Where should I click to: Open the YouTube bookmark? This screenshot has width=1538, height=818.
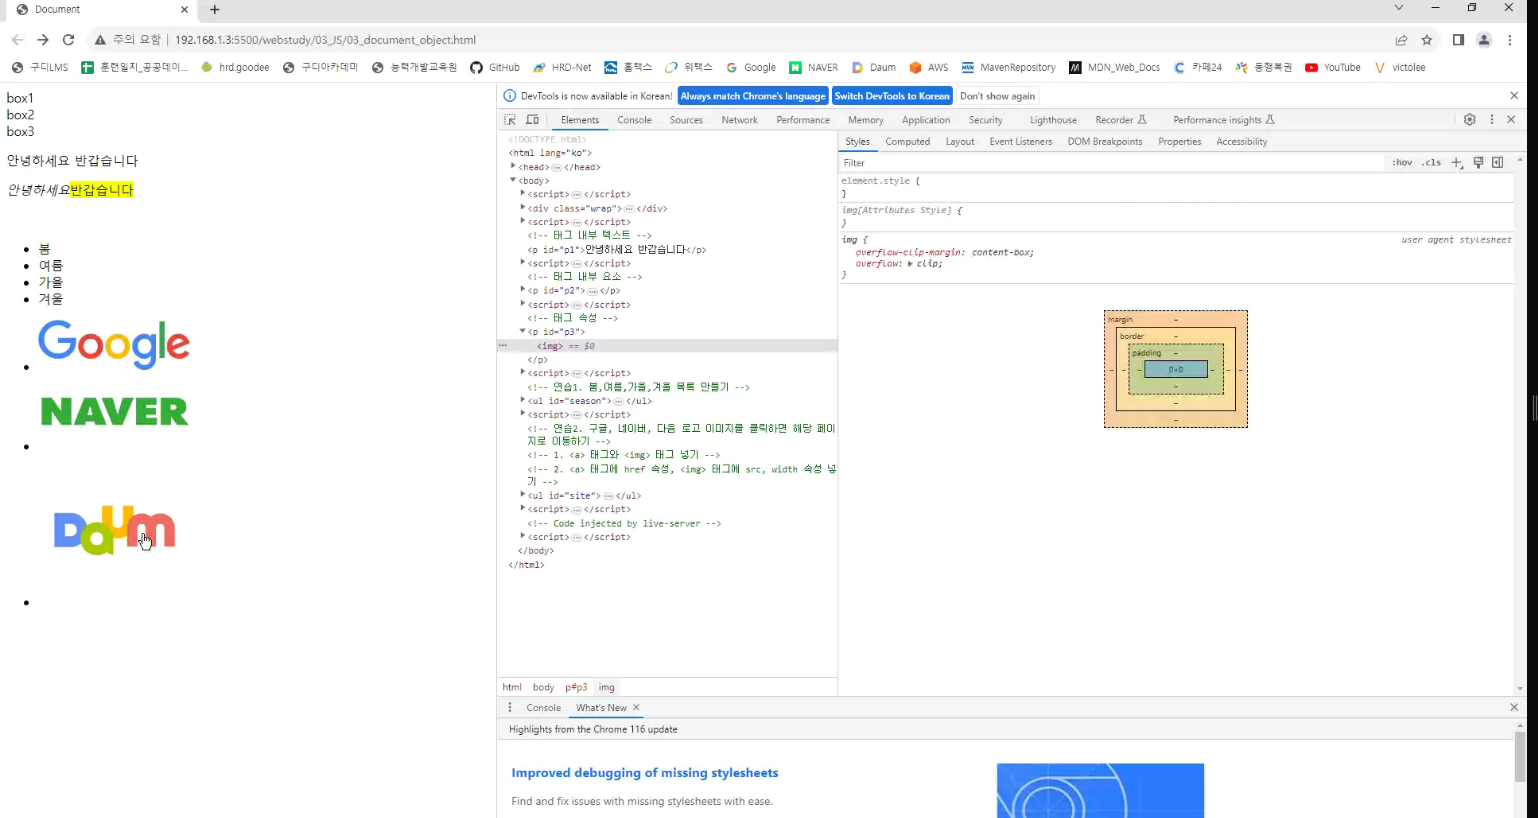1333,67
